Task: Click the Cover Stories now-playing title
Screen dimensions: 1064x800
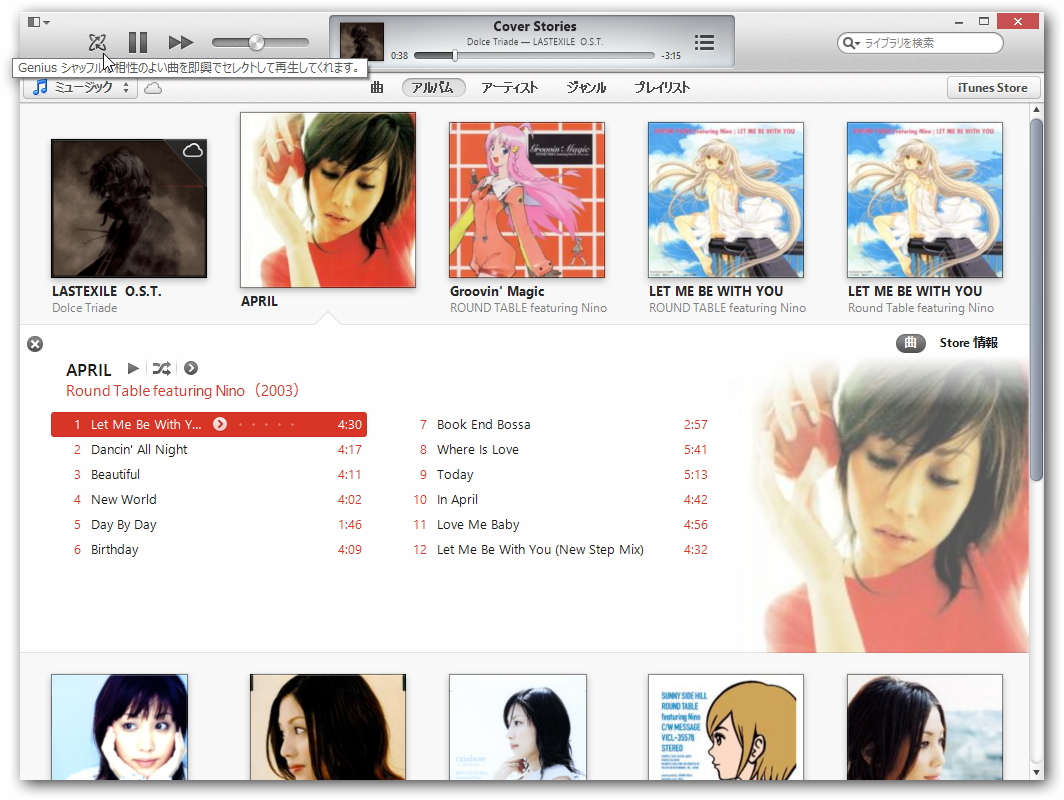Action: [x=535, y=26]
